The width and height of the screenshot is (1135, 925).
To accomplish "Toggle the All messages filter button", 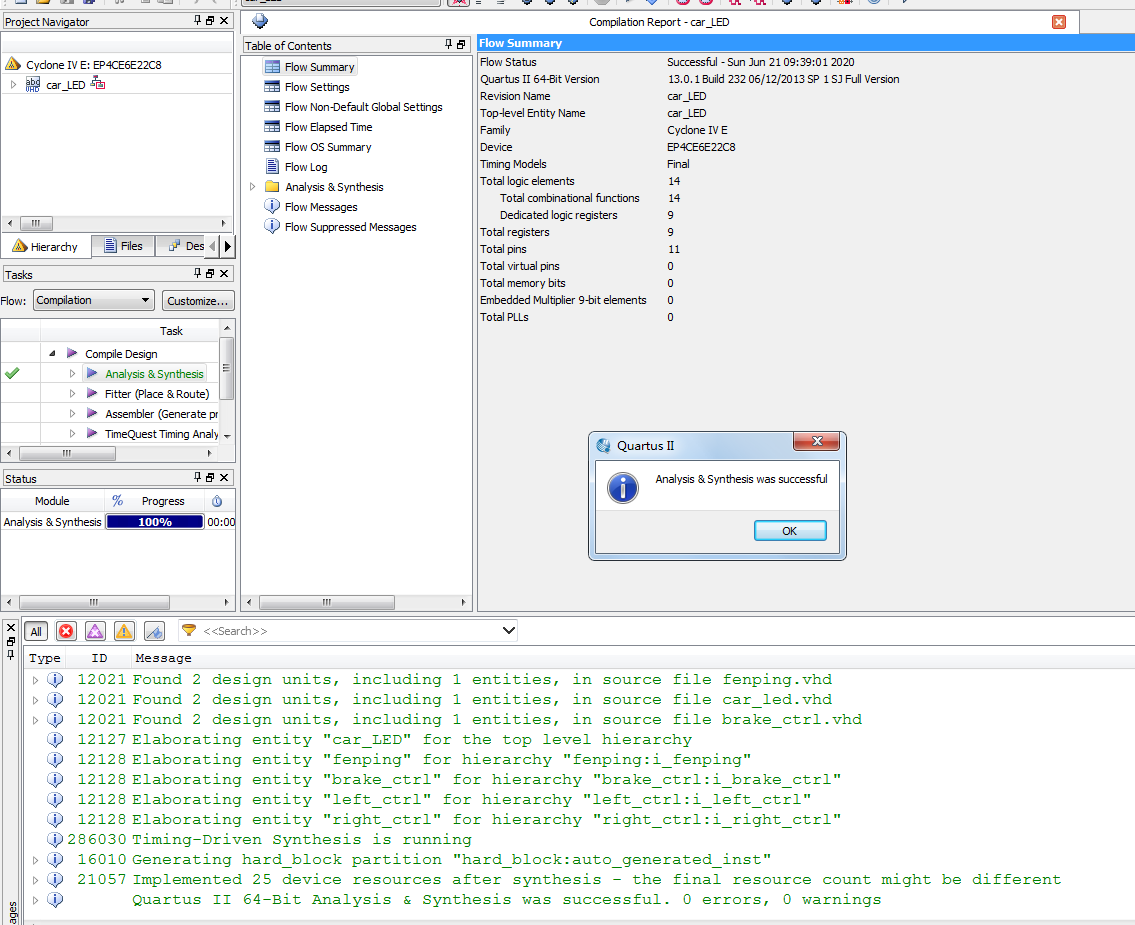I will [36, 631].
